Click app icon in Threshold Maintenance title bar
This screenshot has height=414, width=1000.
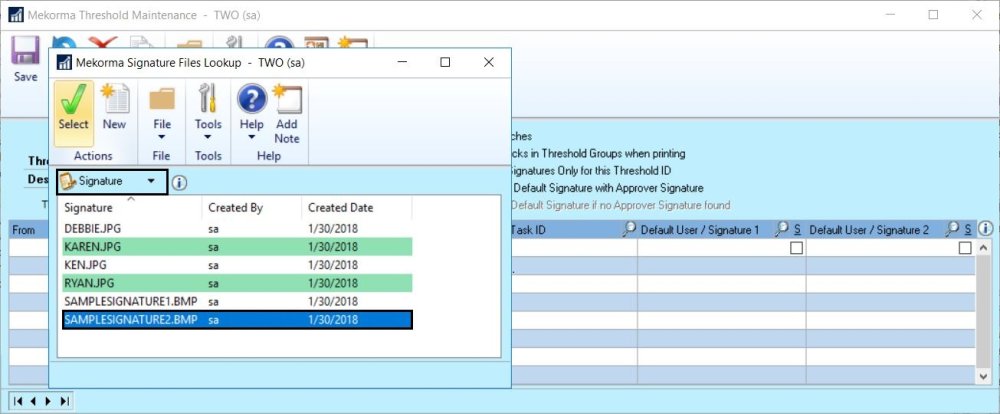click(15, 14)
